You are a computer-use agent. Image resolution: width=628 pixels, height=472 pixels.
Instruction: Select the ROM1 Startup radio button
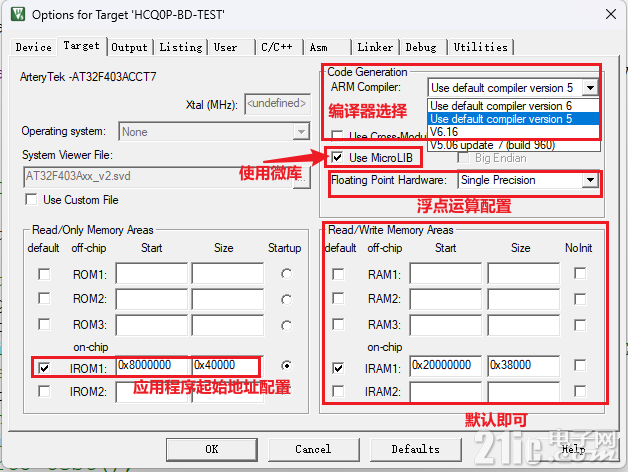(x=286, y=274)
